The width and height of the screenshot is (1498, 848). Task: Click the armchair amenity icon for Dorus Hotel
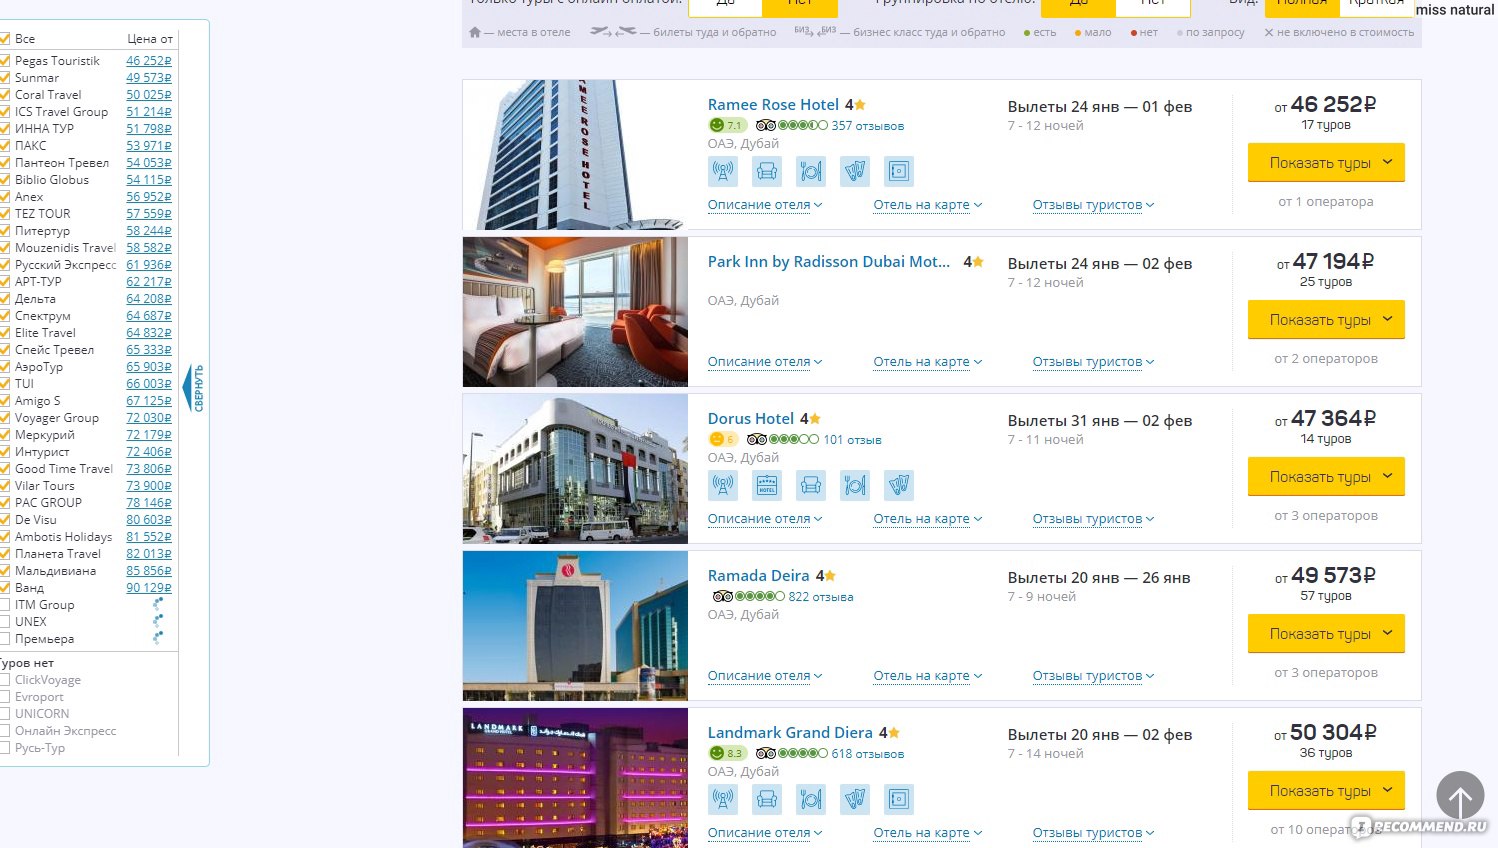(x=811, y=485)
